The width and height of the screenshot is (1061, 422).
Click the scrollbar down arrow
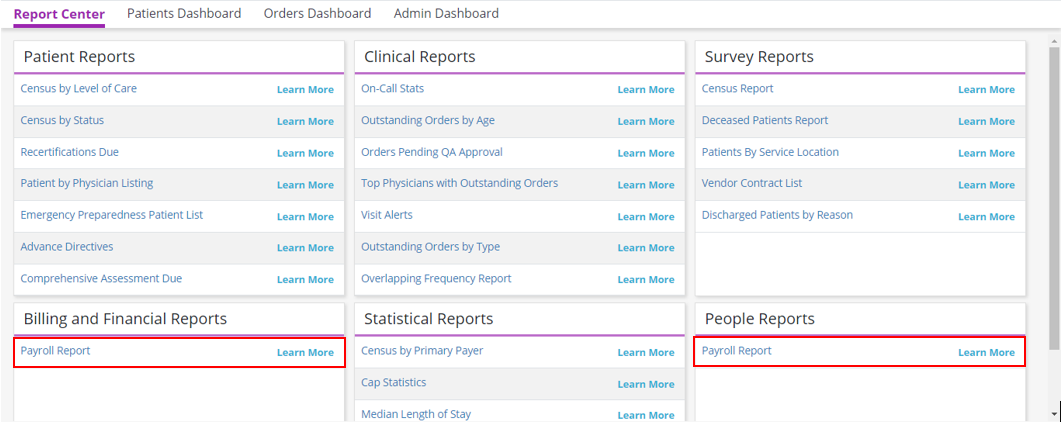[x=1054, y=413]
